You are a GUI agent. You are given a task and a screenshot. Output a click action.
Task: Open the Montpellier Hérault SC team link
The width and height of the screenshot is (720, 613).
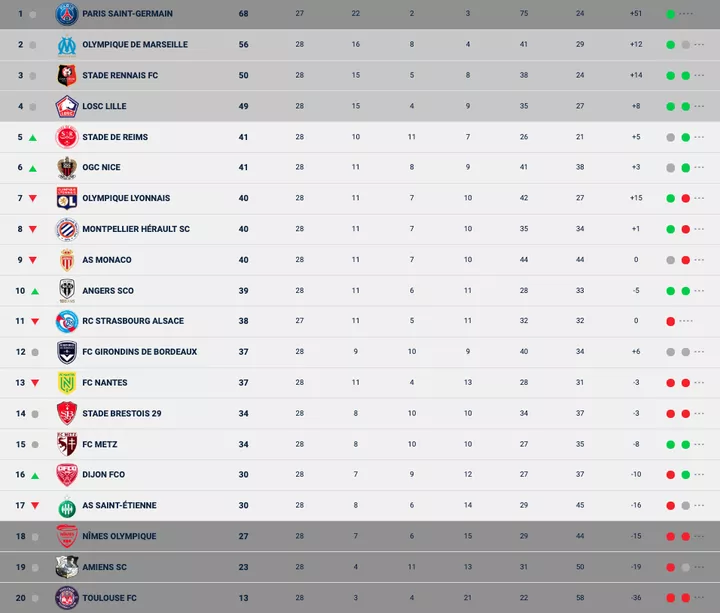(x=136, y=229)
